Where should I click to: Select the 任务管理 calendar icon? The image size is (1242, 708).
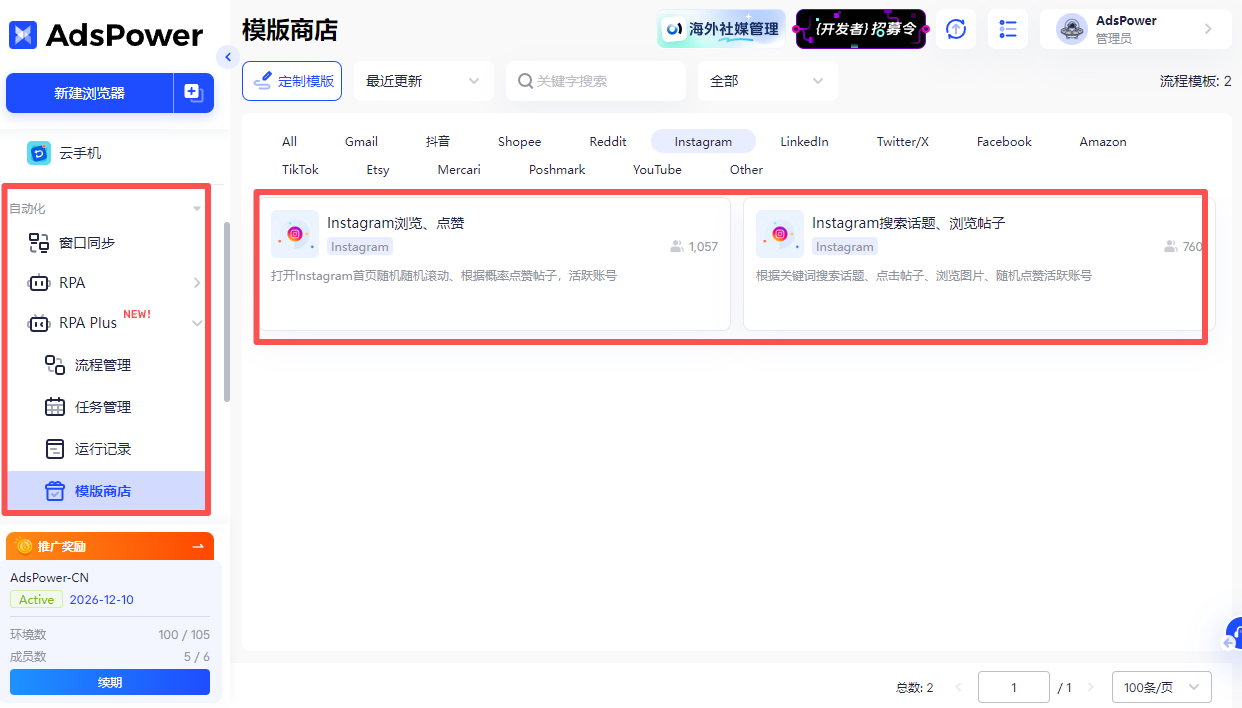coord(57,406)
